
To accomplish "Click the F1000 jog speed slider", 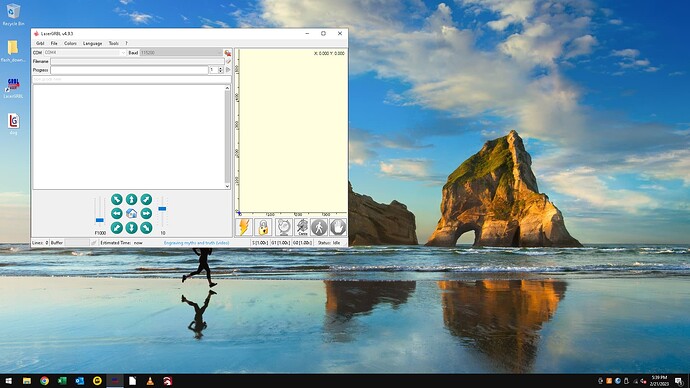I will point(99,212).
